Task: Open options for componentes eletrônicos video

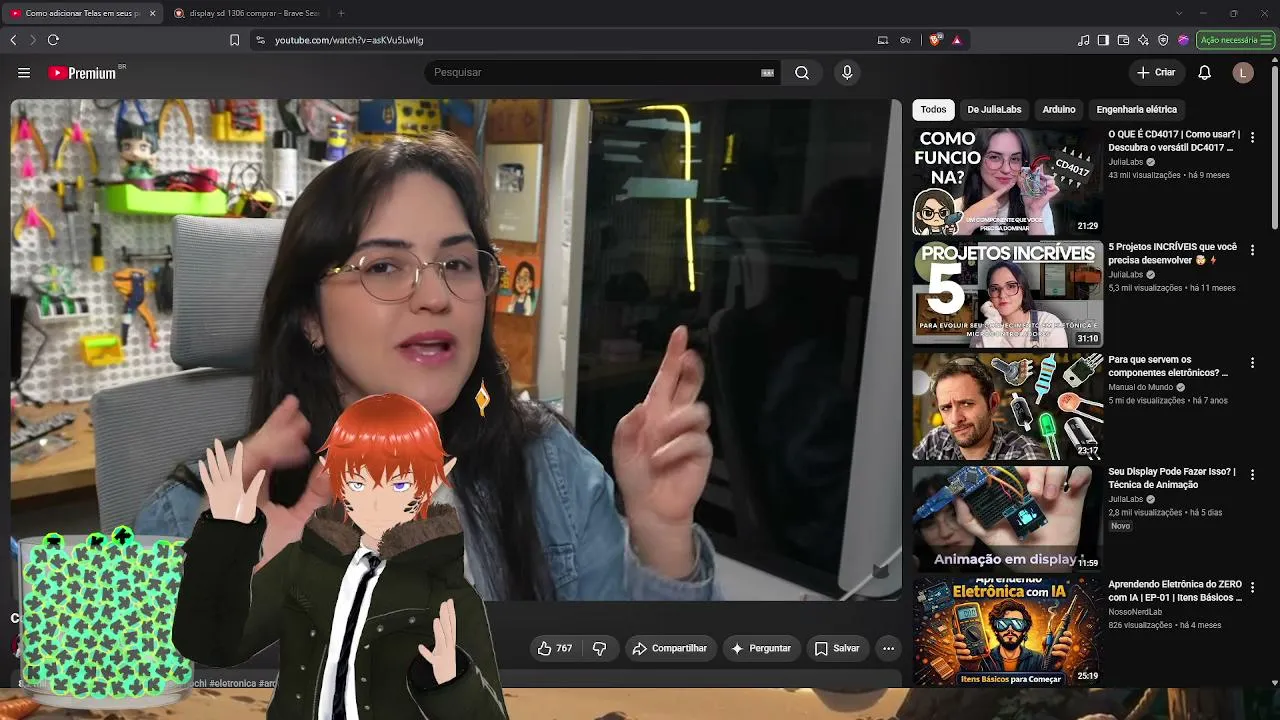Action: (1252, 362)
